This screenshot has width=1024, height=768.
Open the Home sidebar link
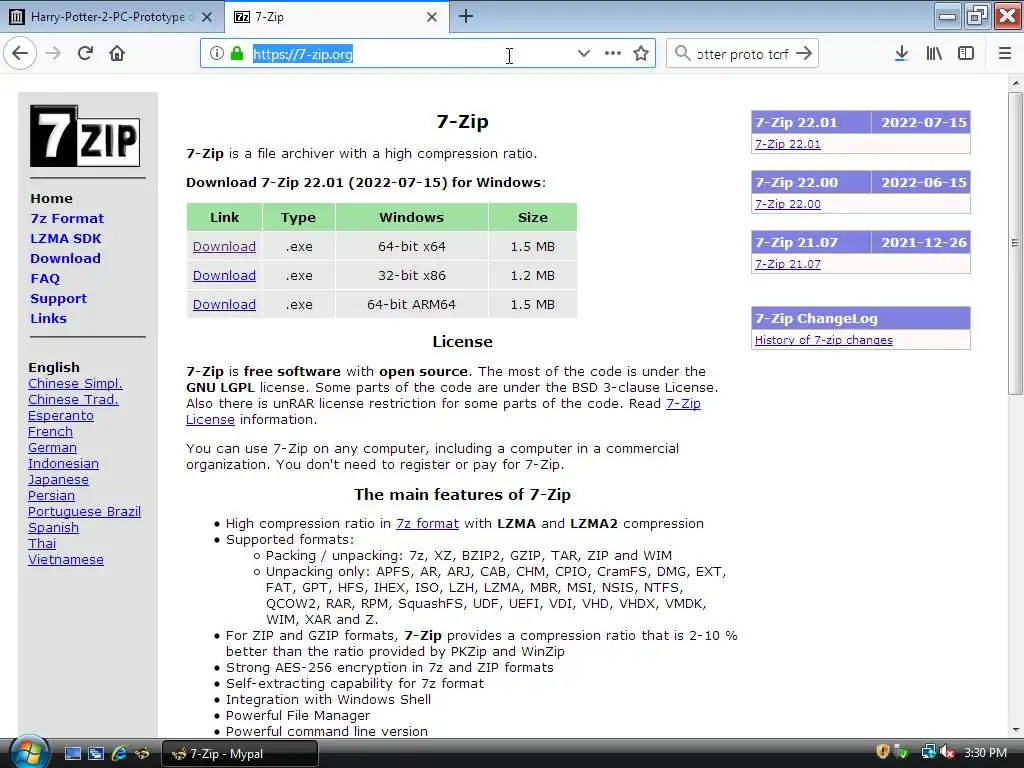coord(52,199)
